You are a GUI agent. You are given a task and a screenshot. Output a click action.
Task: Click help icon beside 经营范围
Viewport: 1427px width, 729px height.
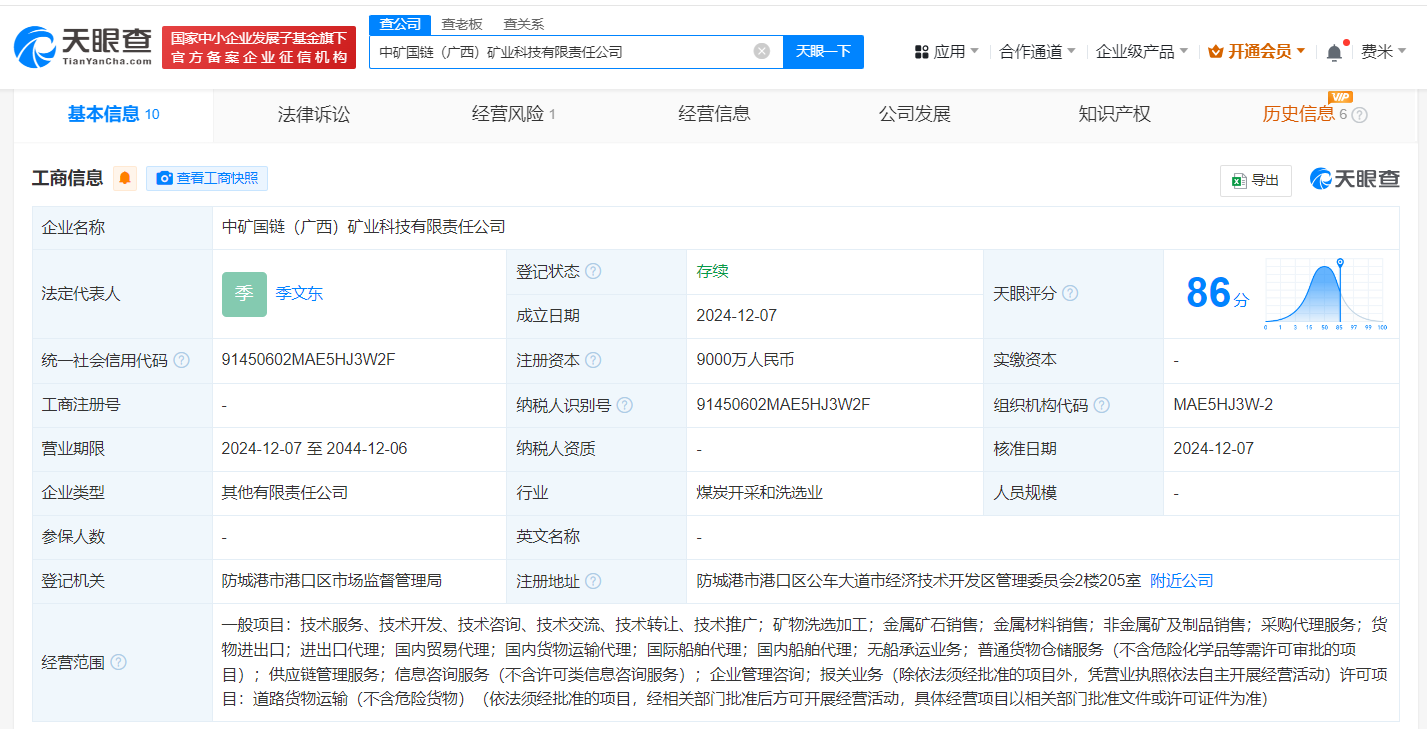[119, 662]
